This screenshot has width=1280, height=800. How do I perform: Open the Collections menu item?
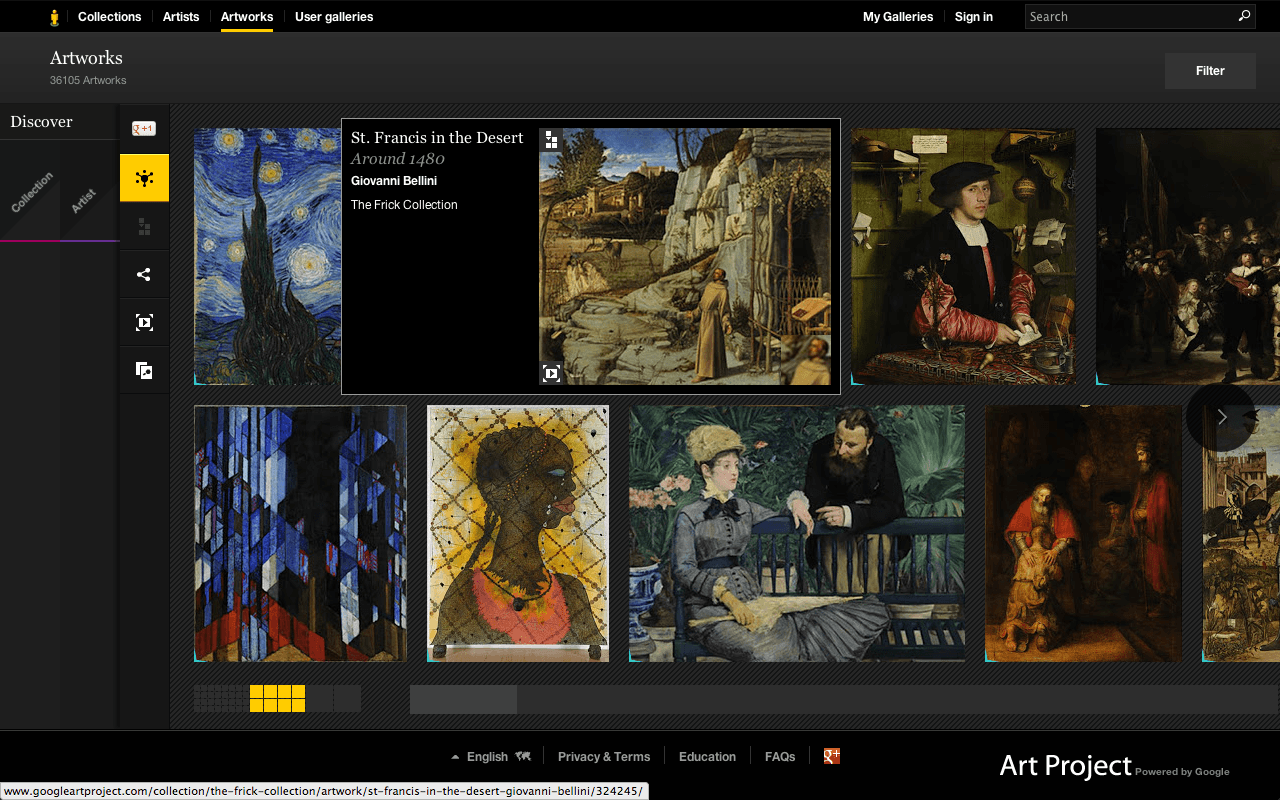coord(109,16)
